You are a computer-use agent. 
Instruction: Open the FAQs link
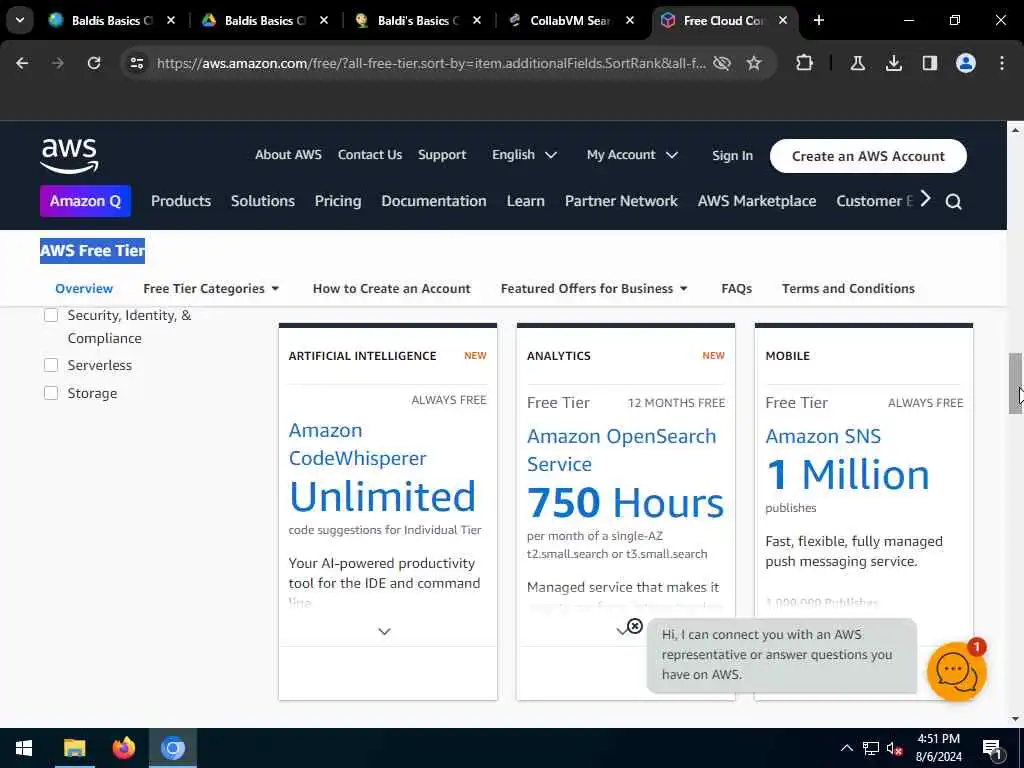coord(737,289)
